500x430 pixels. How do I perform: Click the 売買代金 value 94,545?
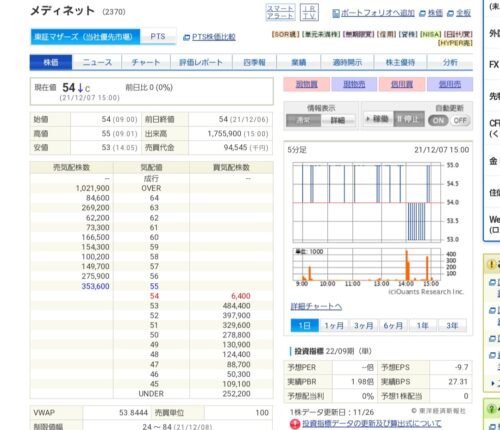(235, 148)
